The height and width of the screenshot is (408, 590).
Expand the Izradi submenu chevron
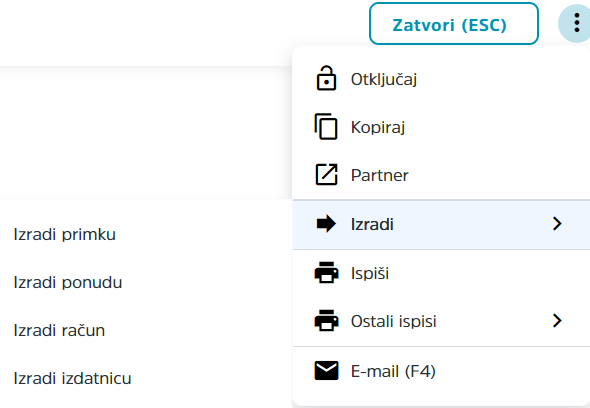557,224
